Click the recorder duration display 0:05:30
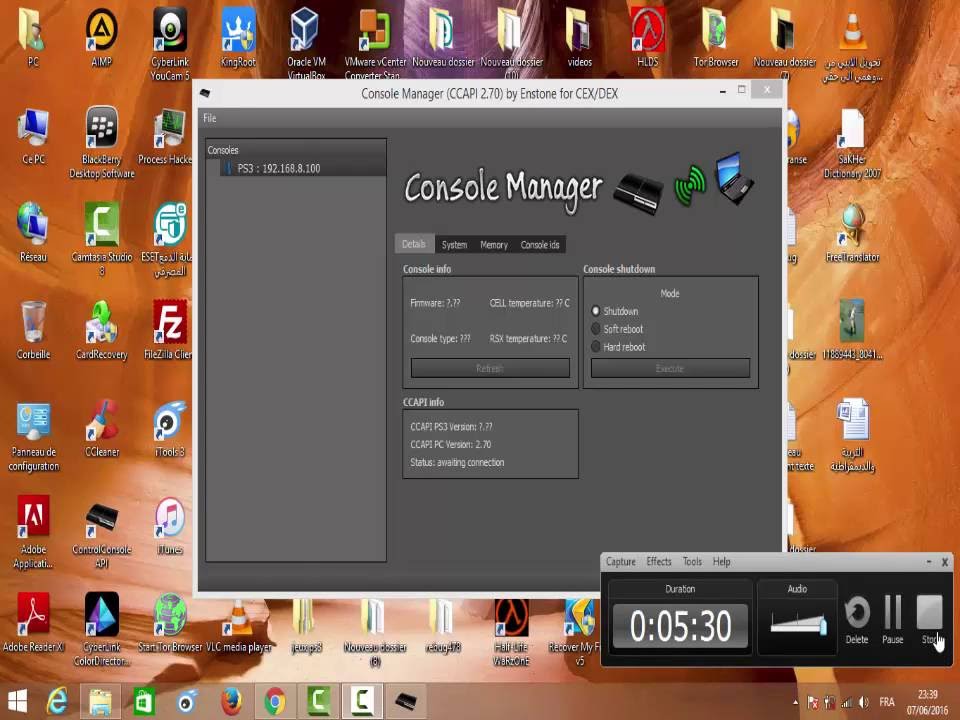The height and width of the screenshot is (720, 960). click(680, 626)
